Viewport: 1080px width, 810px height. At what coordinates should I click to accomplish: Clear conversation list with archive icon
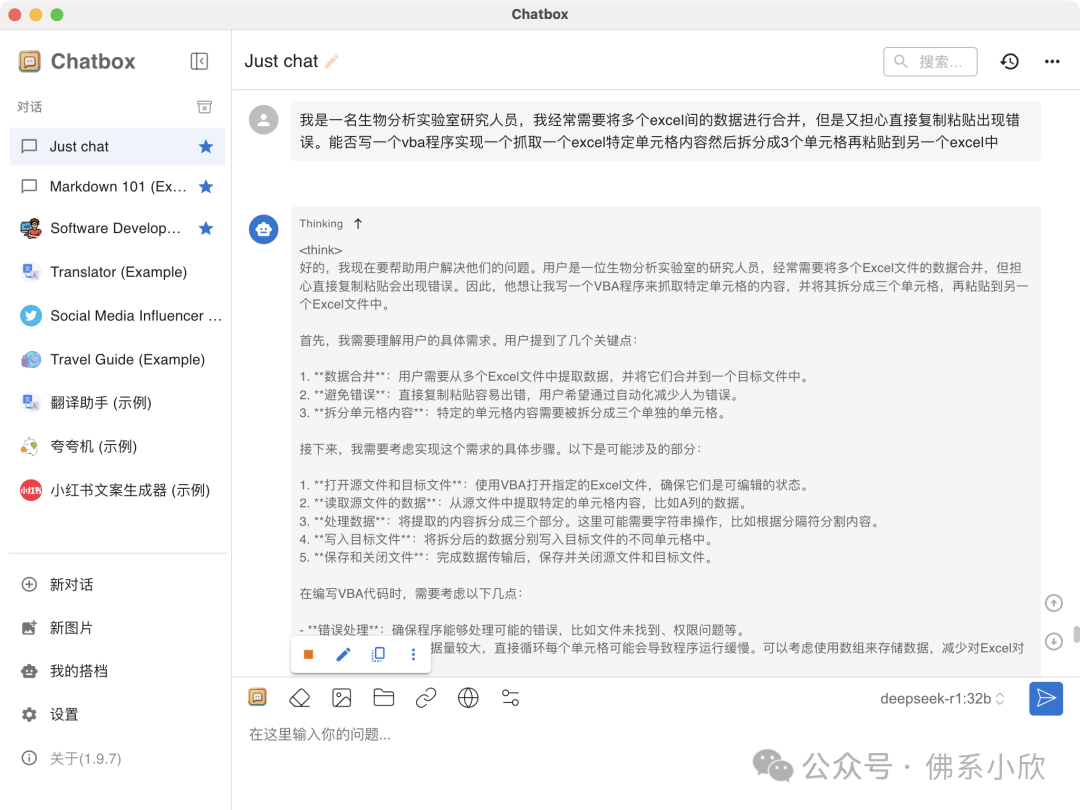205,107
